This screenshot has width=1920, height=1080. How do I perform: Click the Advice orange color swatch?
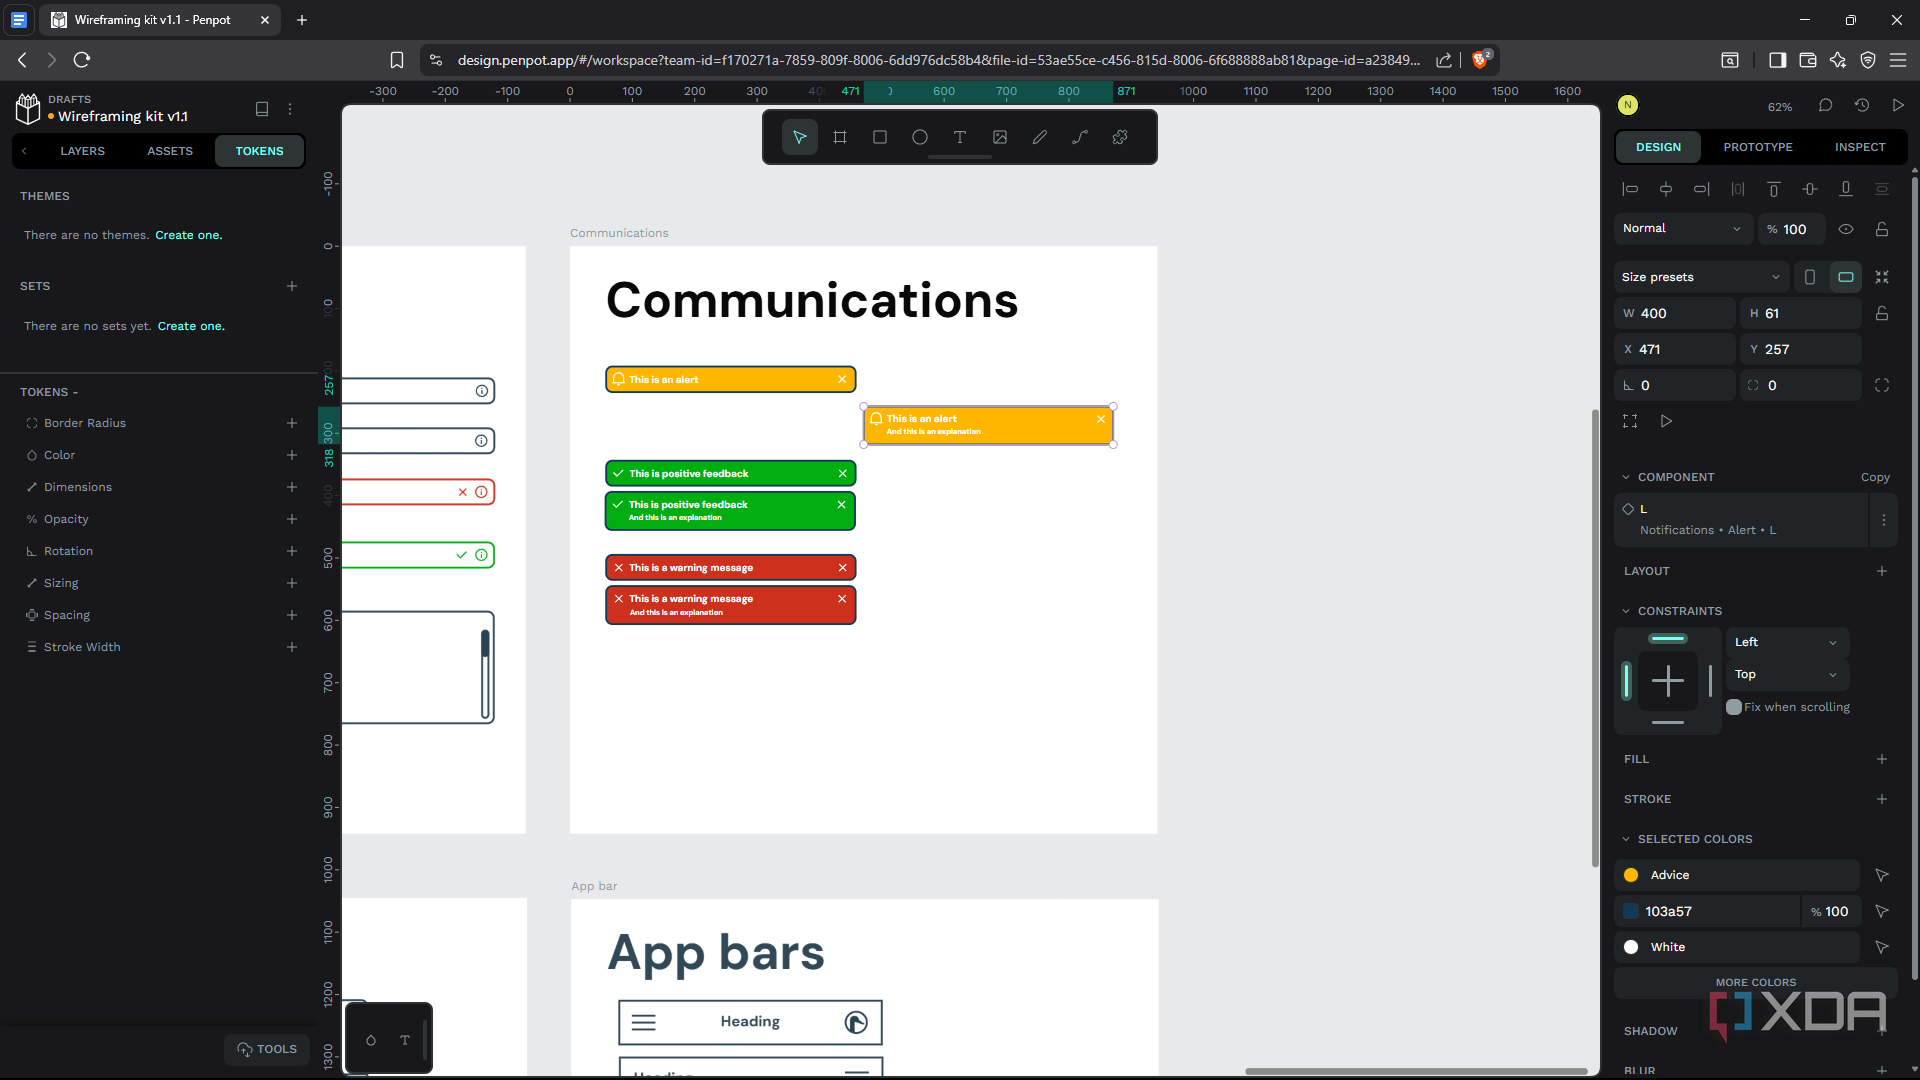(x=1631, y=875)
